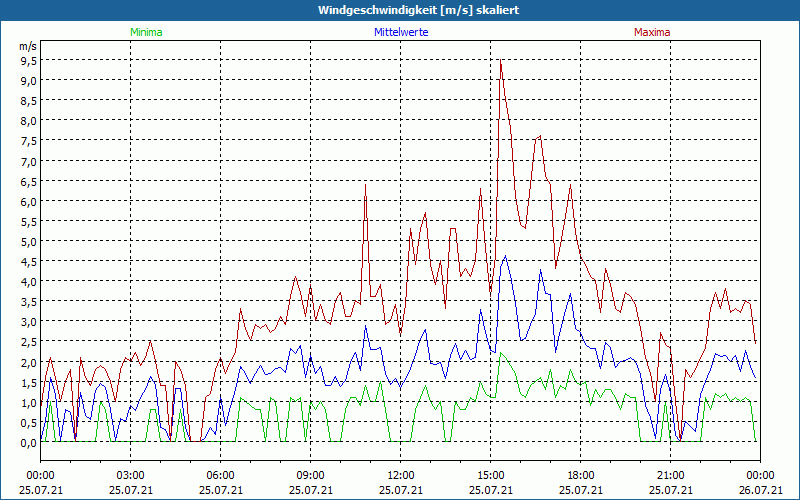Select the 09:00 time marker on the x-axis
This screenshot has width=800, height=500.
pos(311,475)
